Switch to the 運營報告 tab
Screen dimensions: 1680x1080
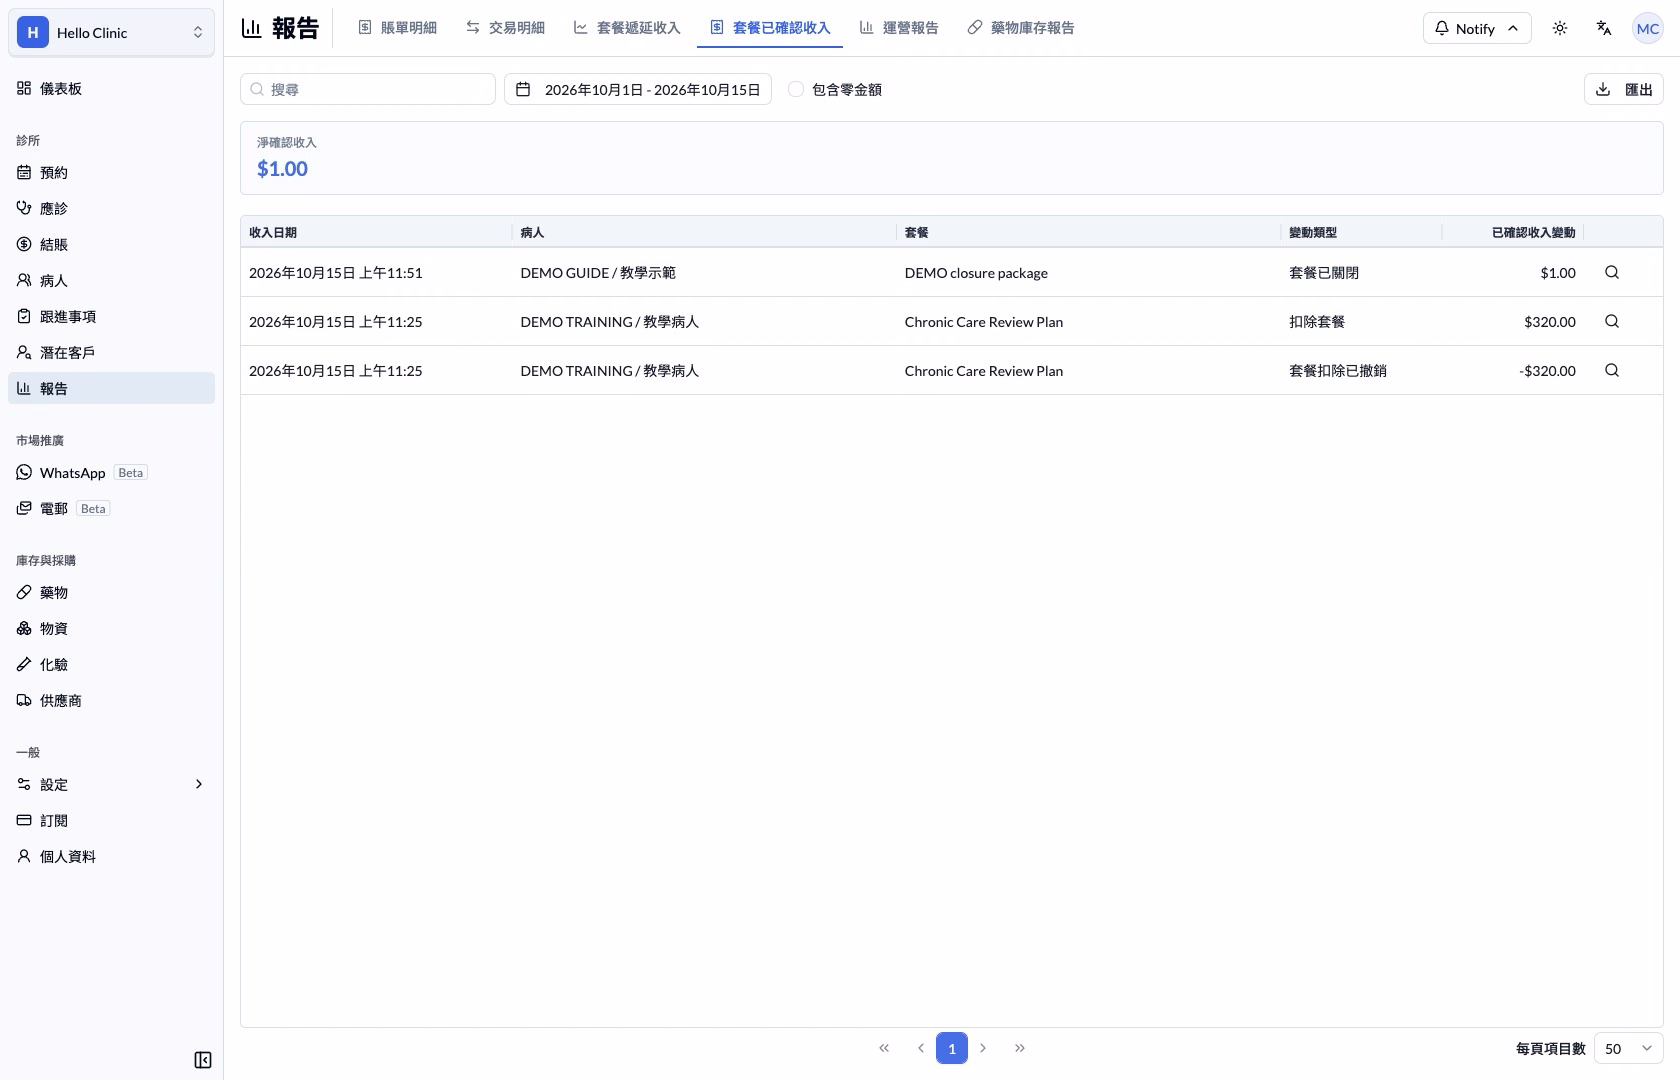pyautogui.click(x=899, y=28)
